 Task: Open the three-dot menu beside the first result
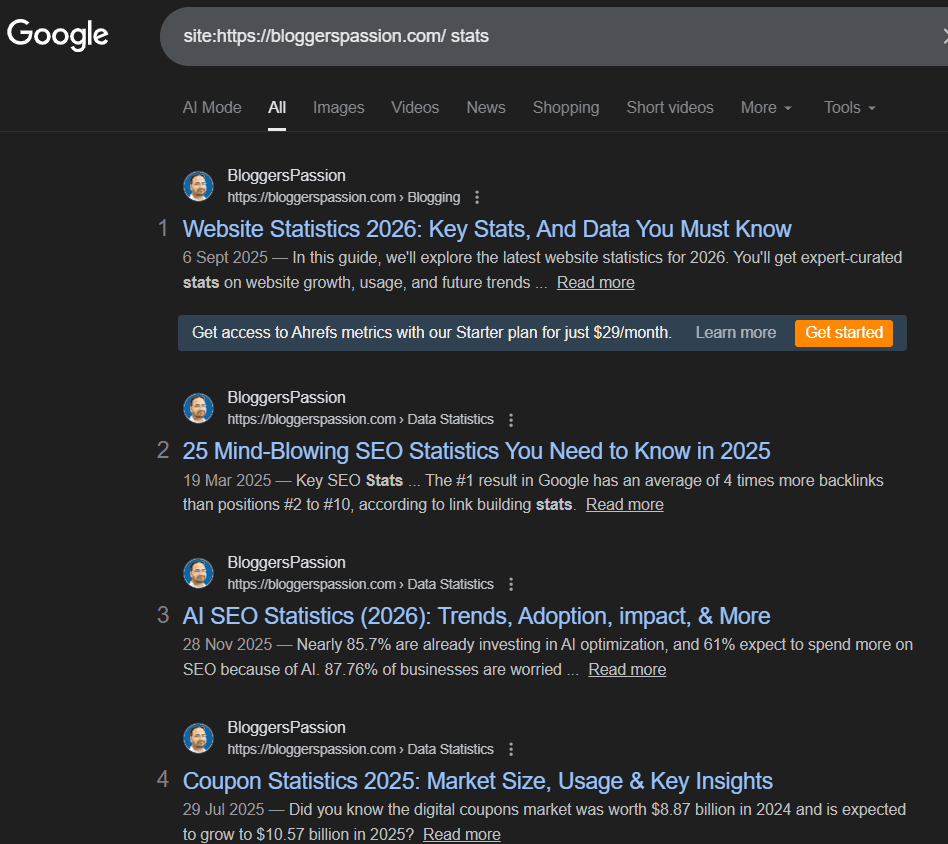pyautogui.click(x=477, y=197)
